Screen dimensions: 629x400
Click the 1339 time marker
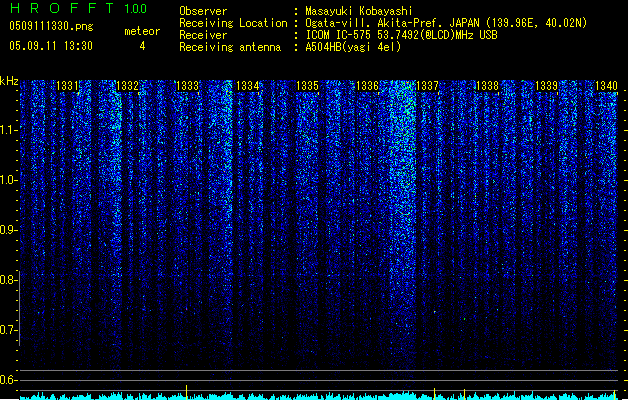546,86
